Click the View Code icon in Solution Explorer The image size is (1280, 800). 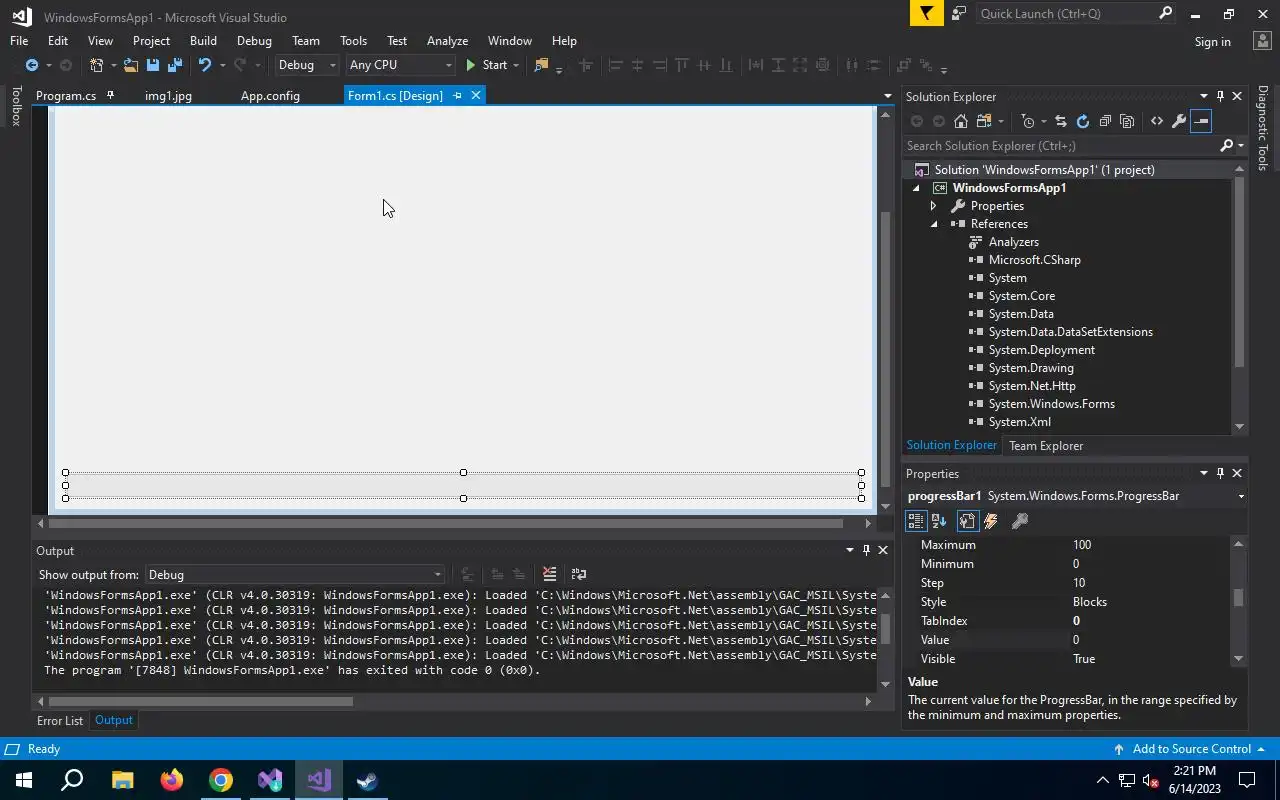pos(1157,121)
